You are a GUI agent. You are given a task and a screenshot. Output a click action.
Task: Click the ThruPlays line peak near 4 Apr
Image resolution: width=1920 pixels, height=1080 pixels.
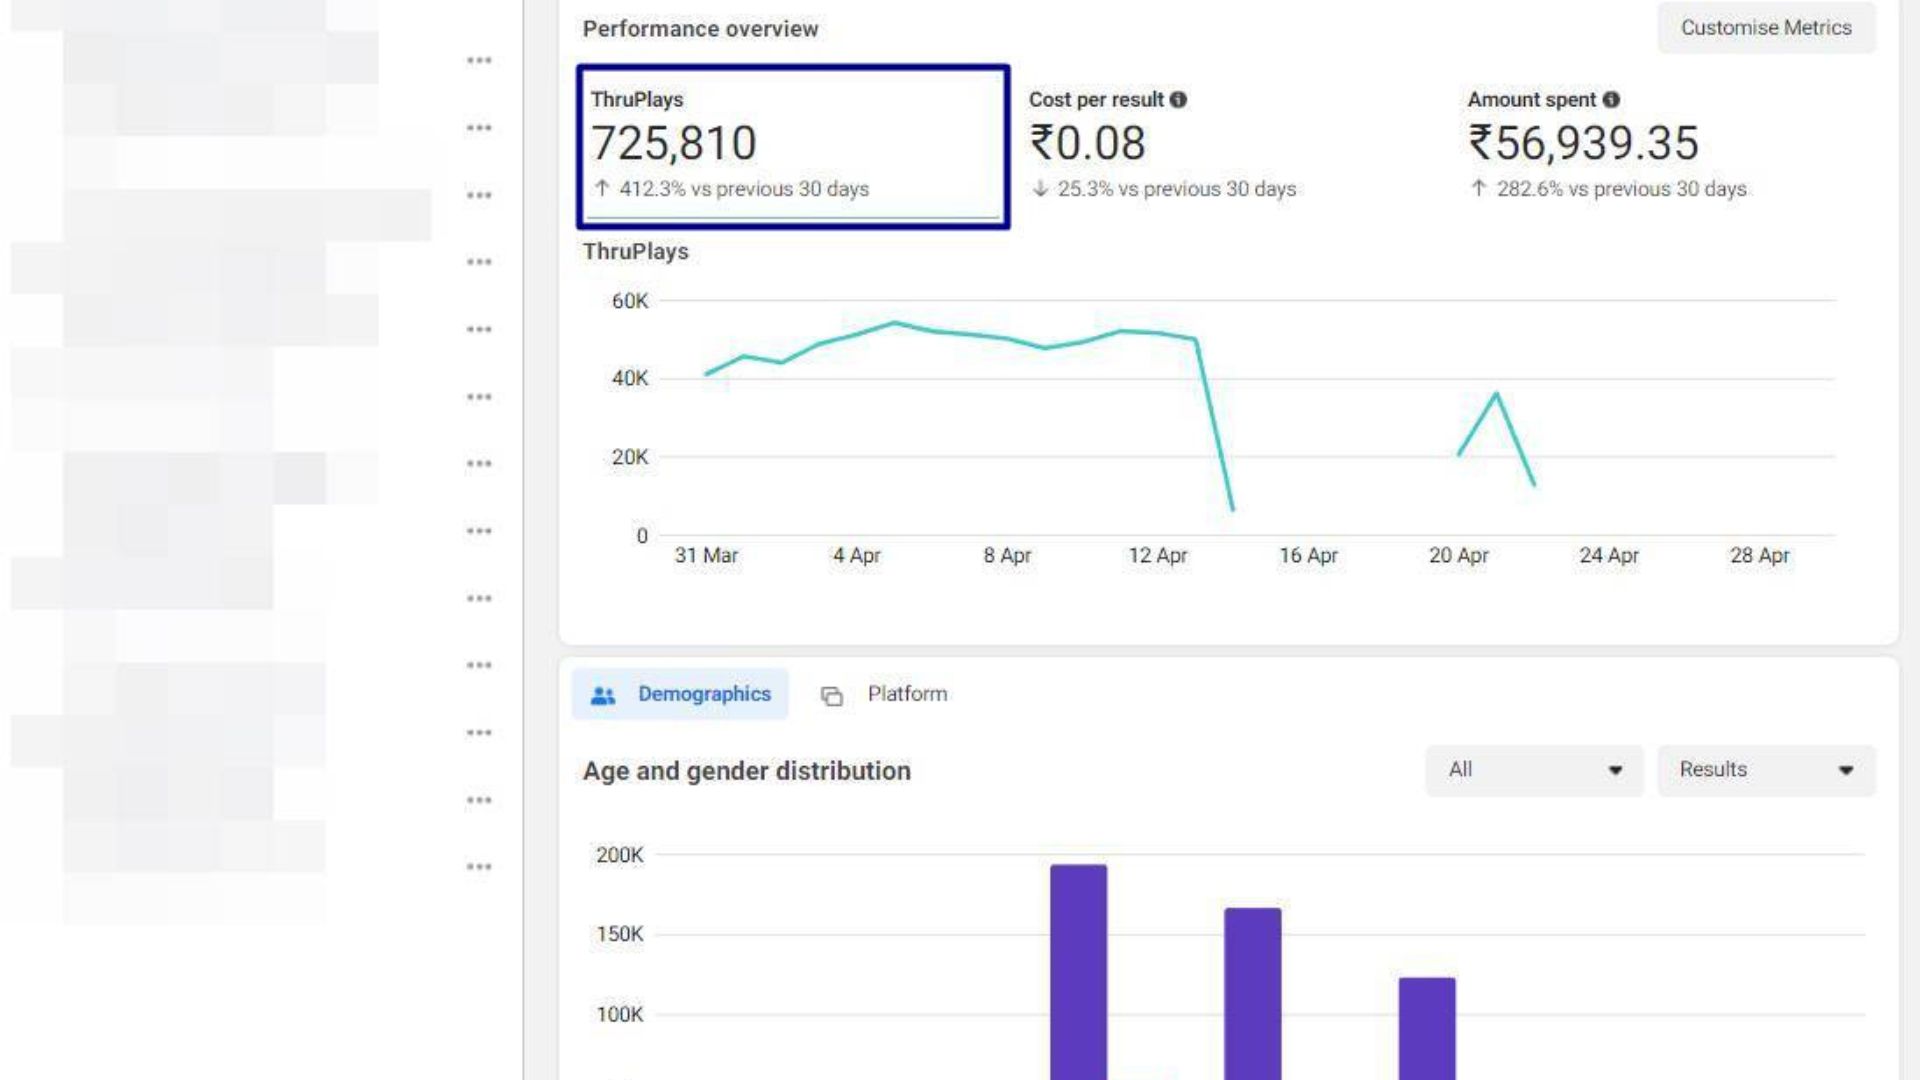[894, 323]
